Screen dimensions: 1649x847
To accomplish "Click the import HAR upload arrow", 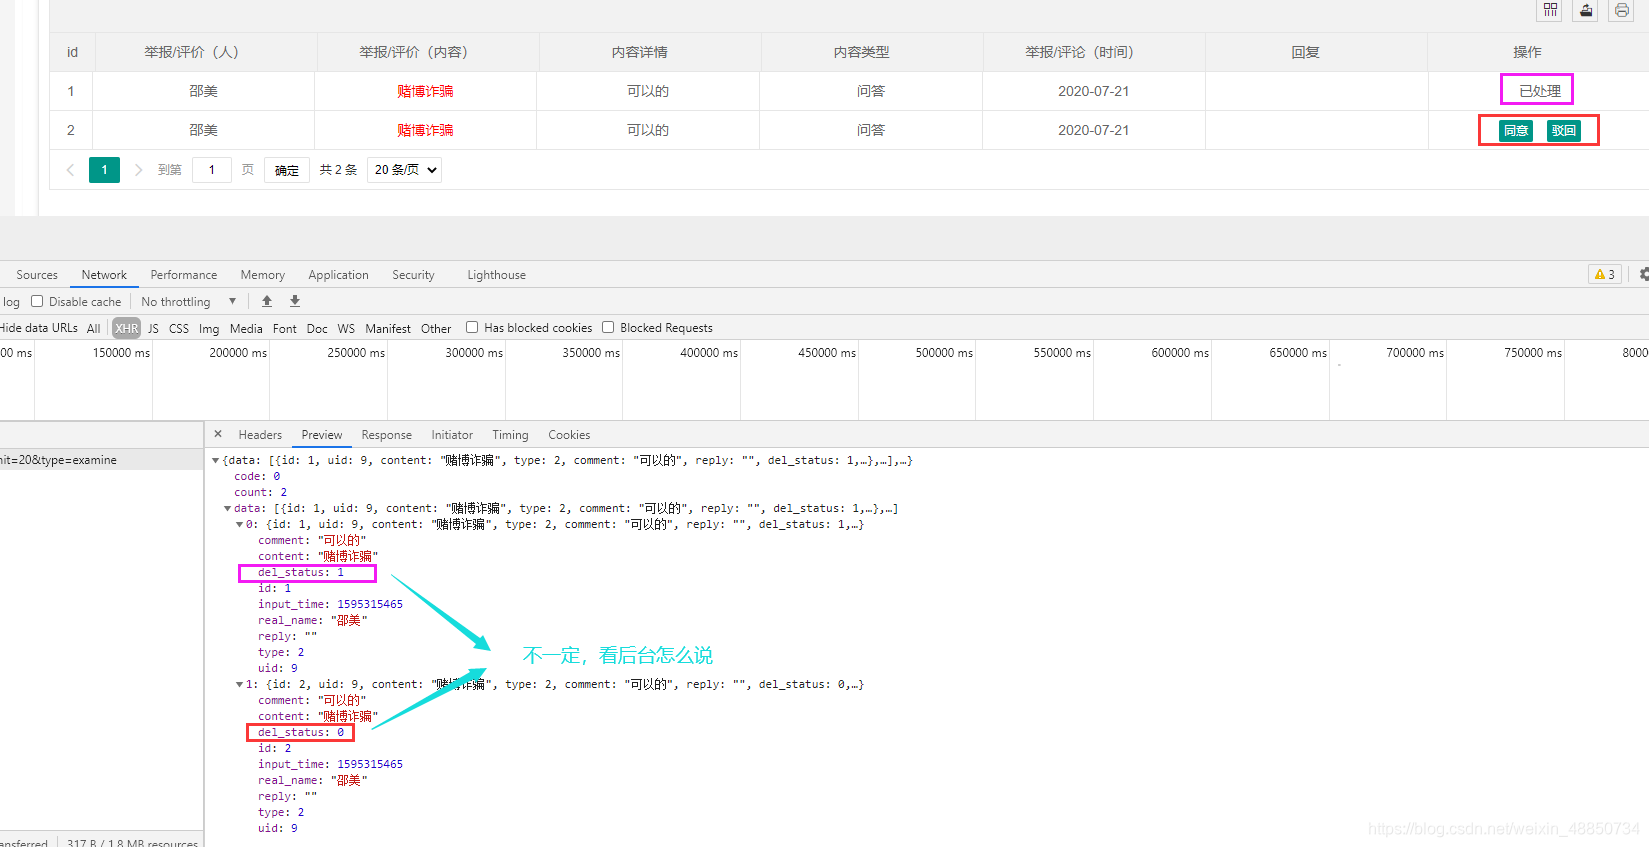I will (267, 301).
